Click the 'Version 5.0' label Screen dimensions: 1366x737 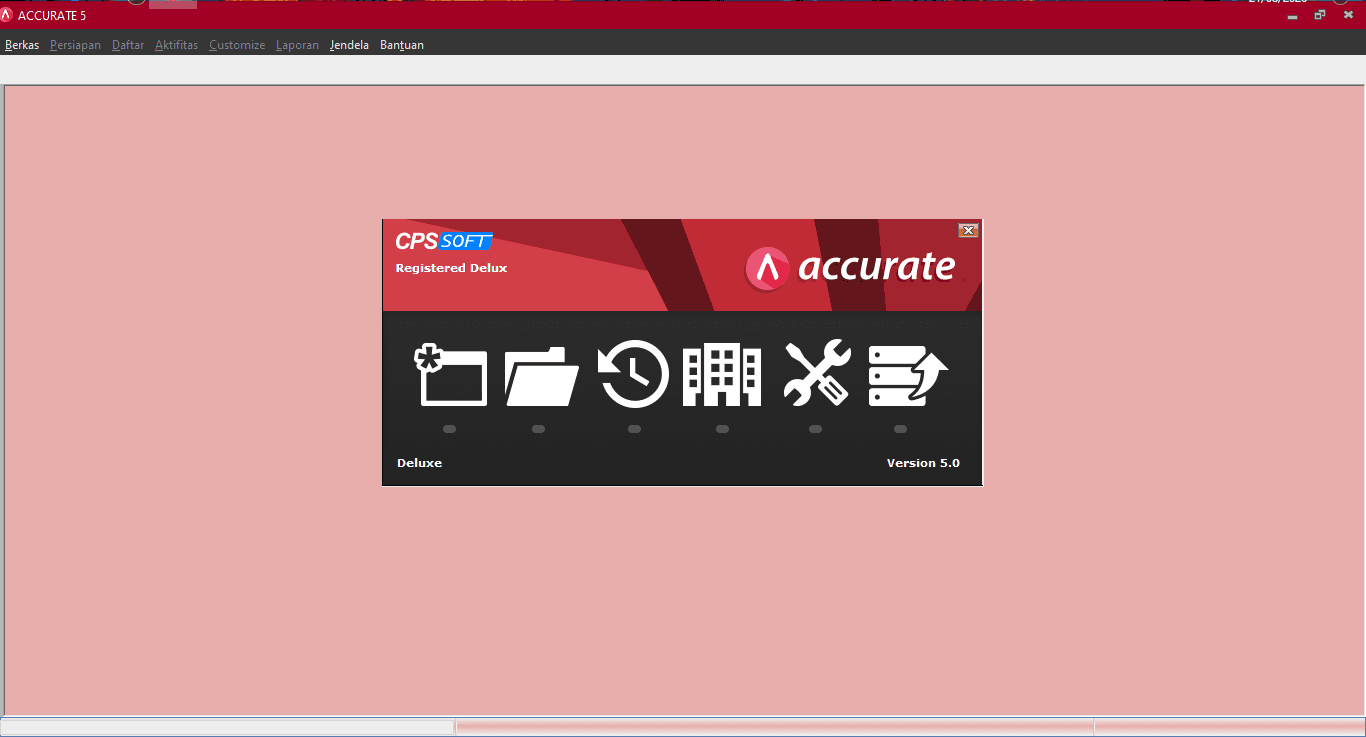click(x=923, y=463)
